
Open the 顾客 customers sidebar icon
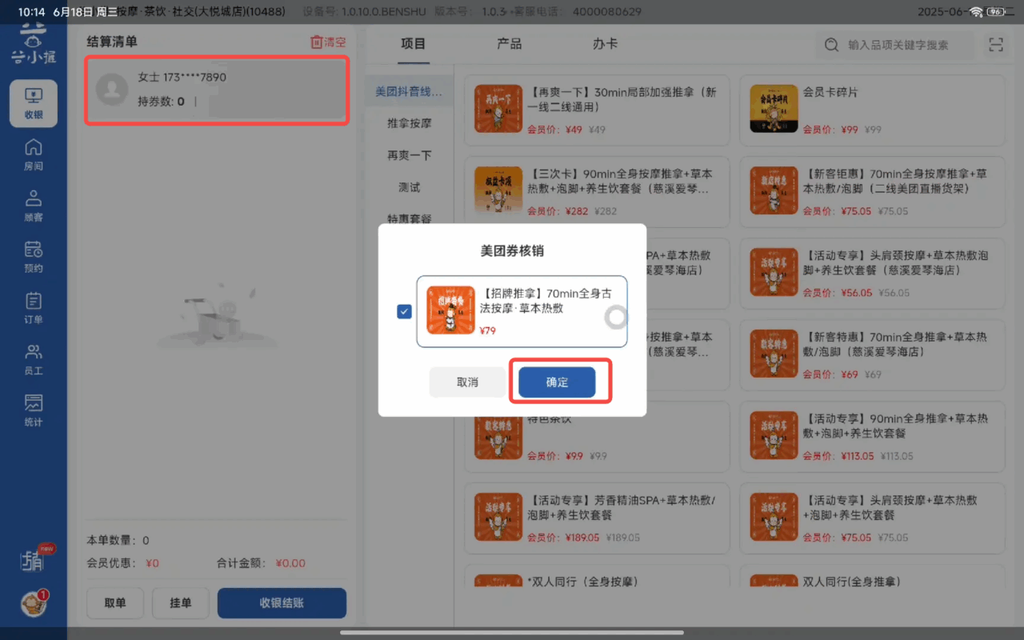click(x=33, y=206)
